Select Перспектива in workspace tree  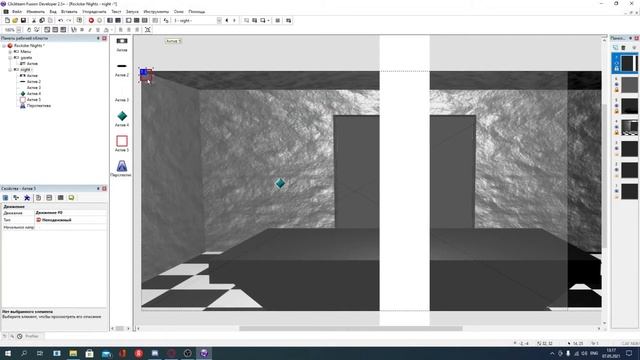[x=39, y=106]
